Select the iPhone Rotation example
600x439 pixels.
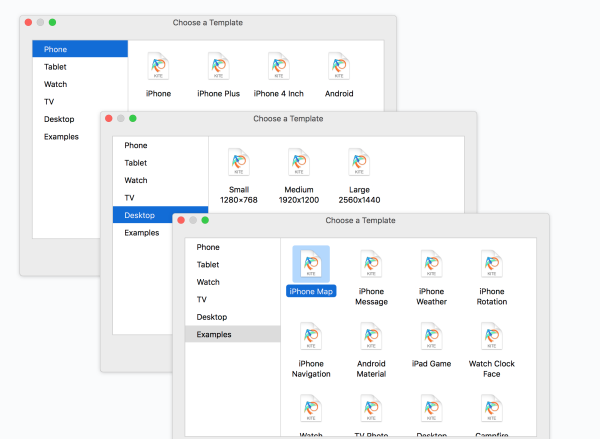(491, 265)
